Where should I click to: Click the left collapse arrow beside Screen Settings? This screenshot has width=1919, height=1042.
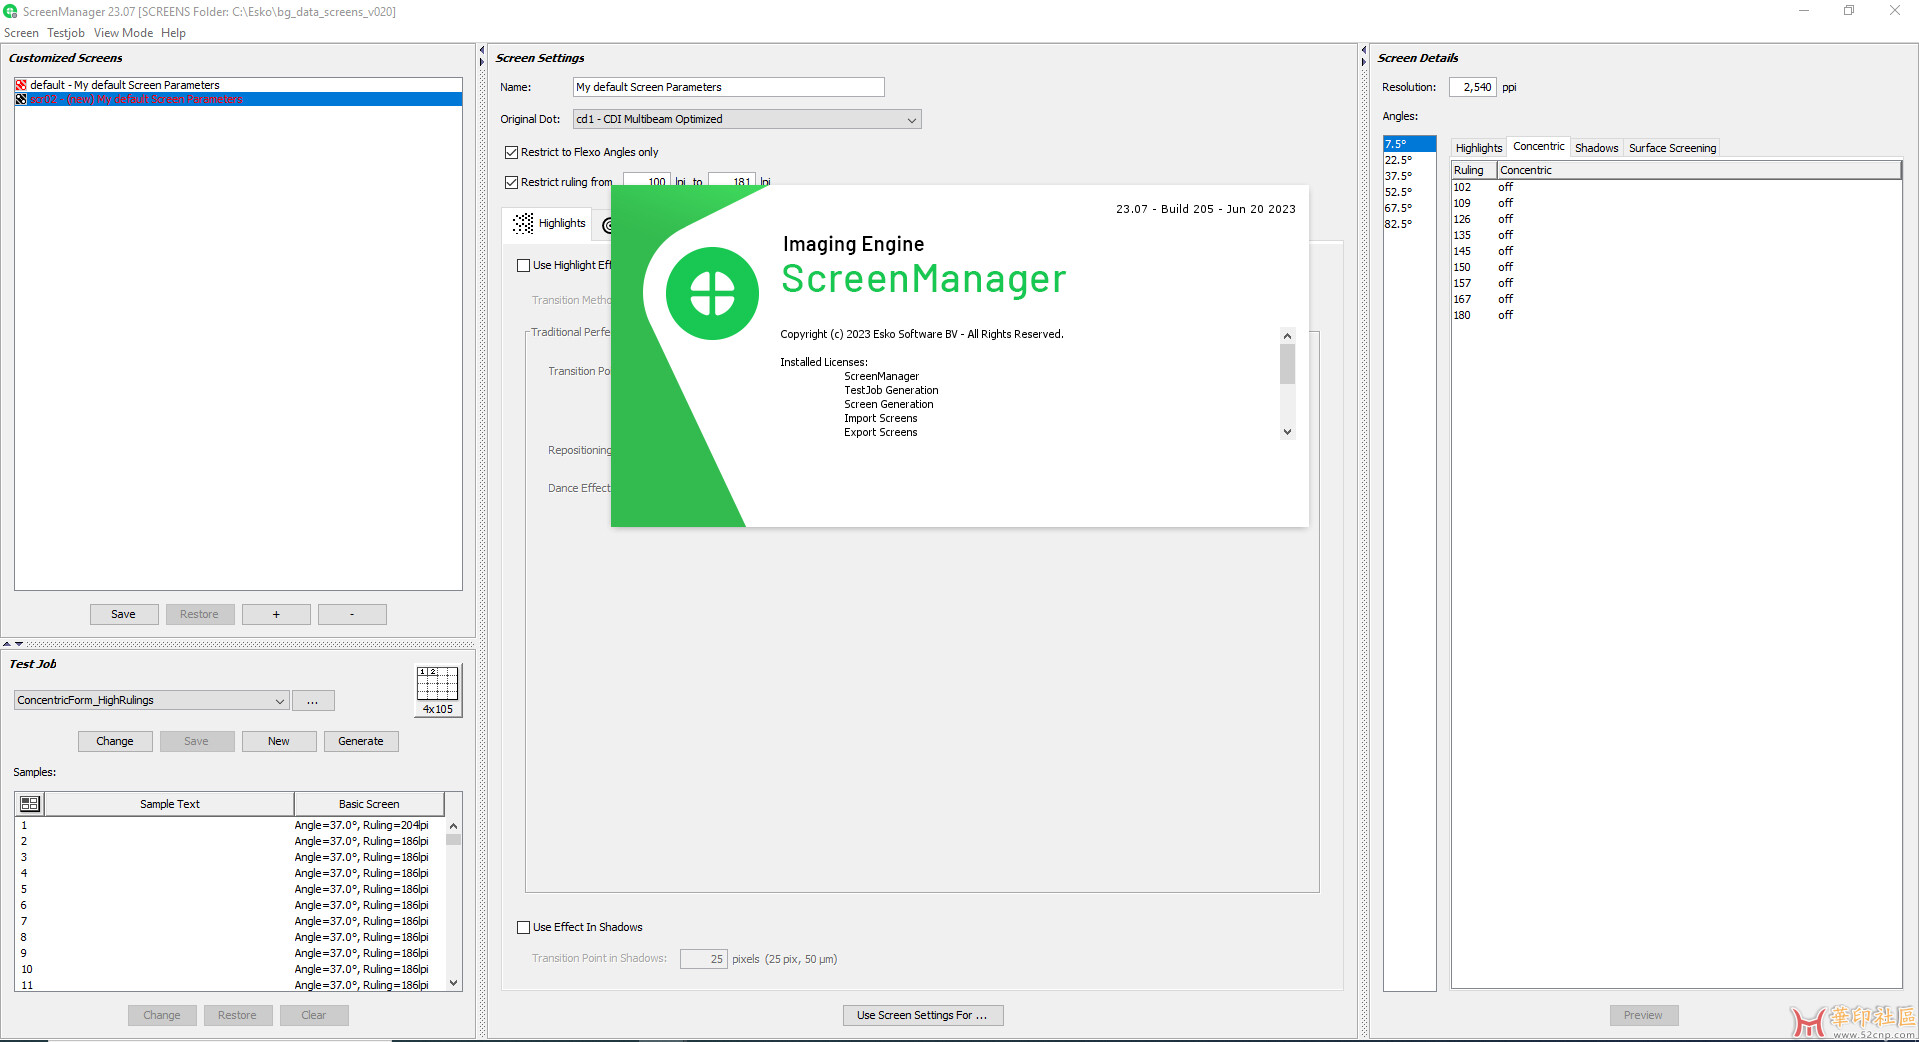pyautogui.click(x=482, y=50)
